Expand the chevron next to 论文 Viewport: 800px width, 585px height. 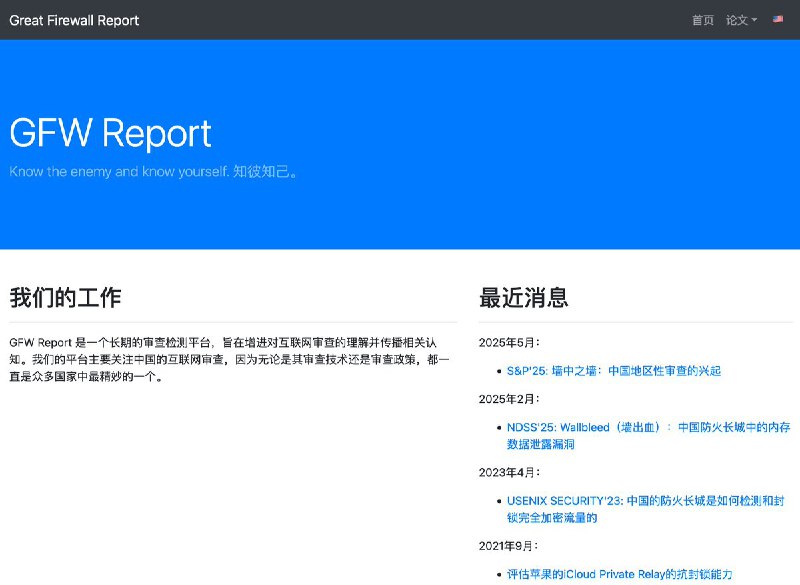click(752, 19)
